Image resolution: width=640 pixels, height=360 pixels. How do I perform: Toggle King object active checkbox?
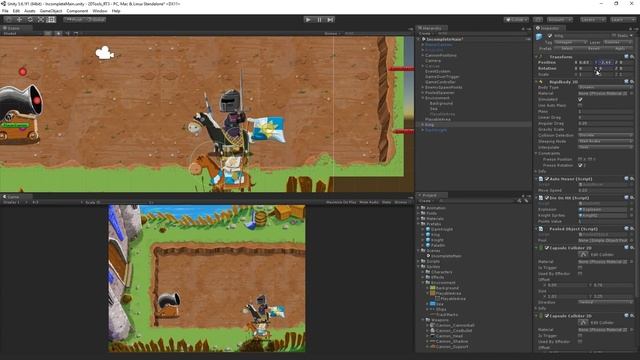549,36
